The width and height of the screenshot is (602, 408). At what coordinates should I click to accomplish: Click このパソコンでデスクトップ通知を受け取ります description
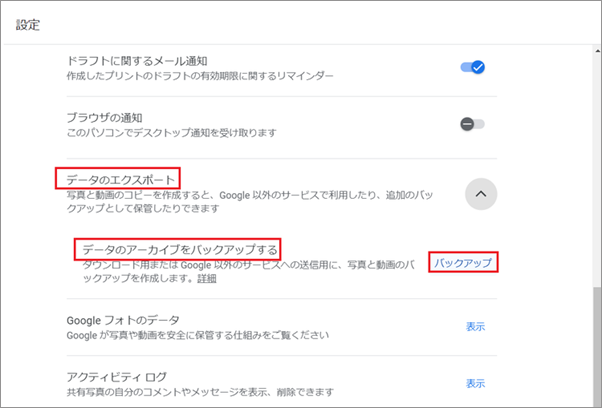click(171, 133)
